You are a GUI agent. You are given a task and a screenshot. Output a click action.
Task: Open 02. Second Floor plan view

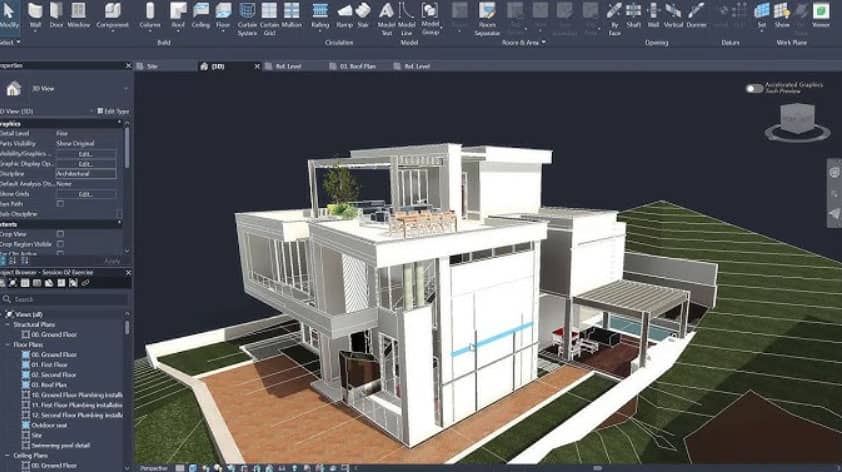pyautogui.click(x=54, y=375)
